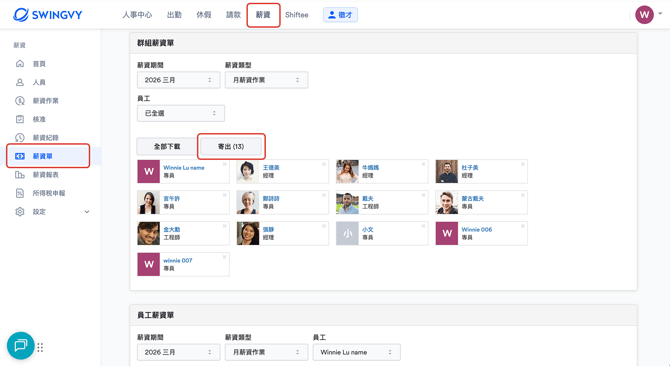Open 員工 dropdown showing Winnie Lu name
The image size is (670, 366).
coord(357,352)
